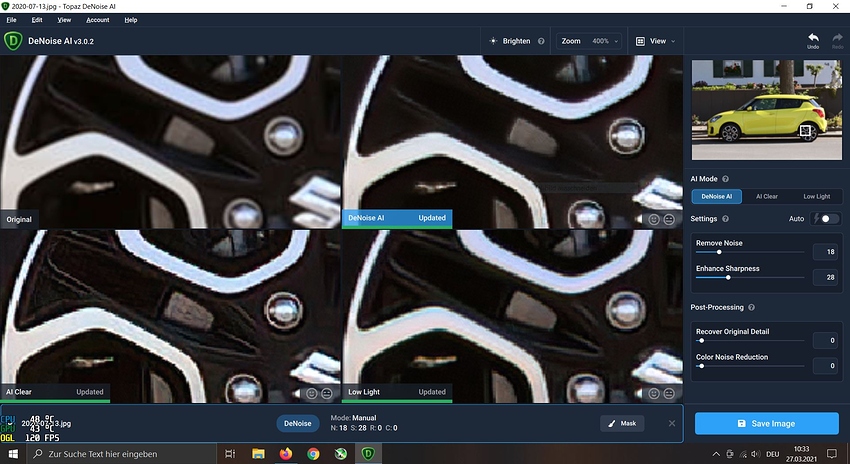Image resolution: width=850 pixels, height=464 pixels.
Task: Switch to Low Light mode
Action: [816, 196]
